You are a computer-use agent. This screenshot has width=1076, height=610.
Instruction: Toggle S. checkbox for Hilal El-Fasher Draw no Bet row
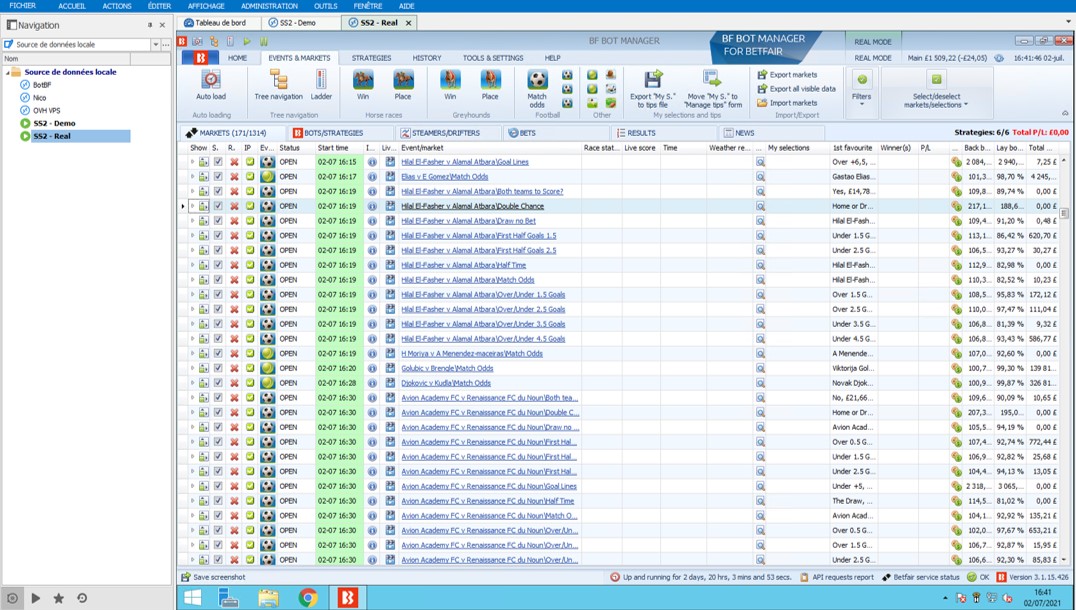(218, 221)
